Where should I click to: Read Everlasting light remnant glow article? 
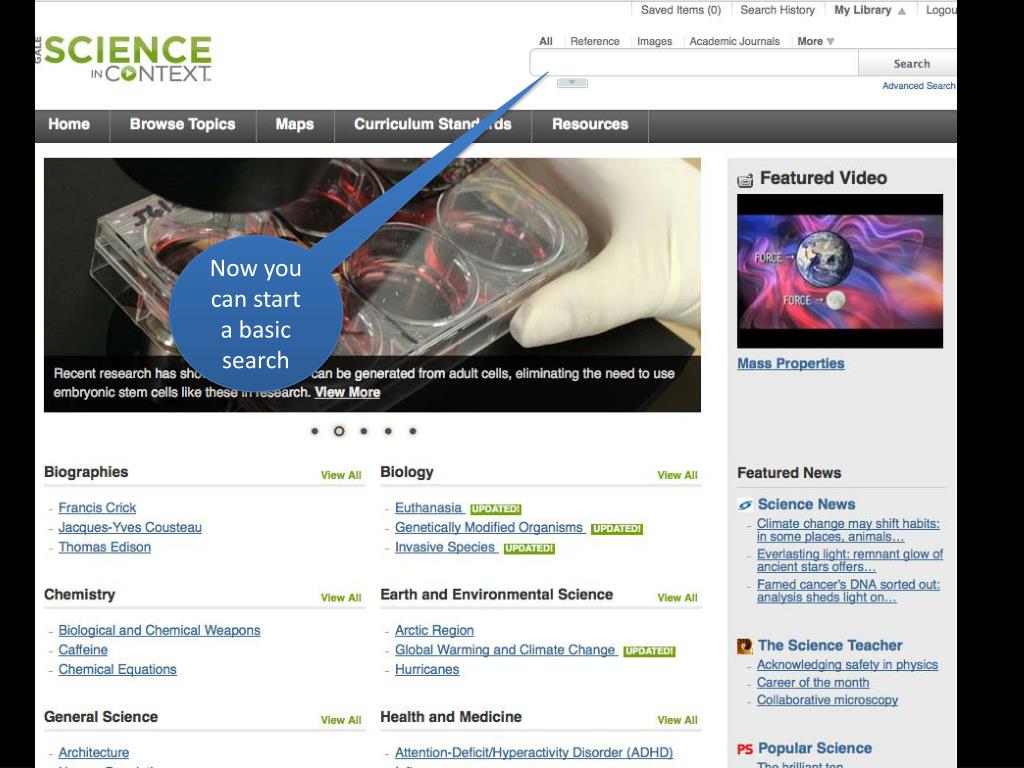pyautogui.click(x=850, y=560)
